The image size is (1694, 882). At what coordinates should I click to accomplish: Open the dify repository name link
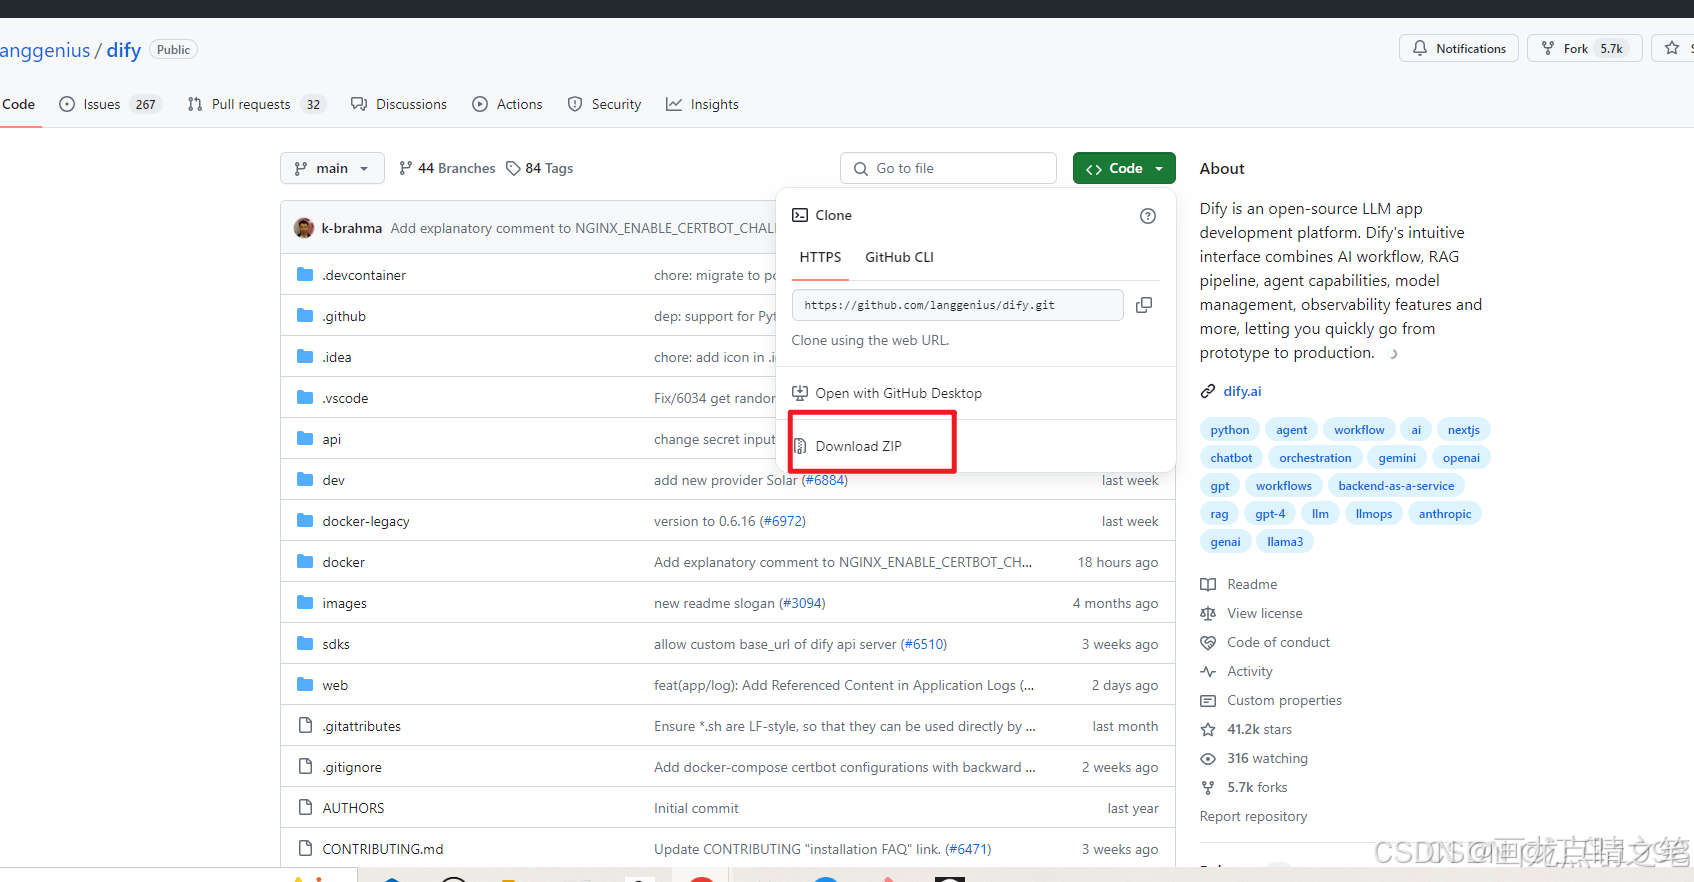tap(124, 50)
